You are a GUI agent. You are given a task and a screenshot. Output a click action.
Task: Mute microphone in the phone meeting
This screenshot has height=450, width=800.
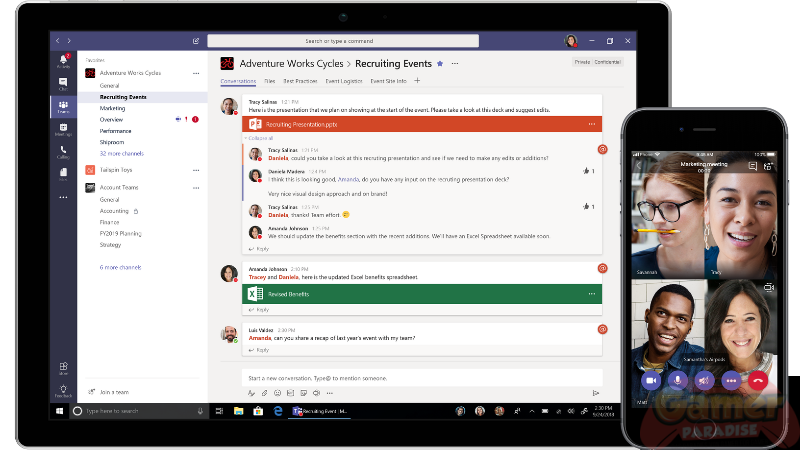point(677,380)
